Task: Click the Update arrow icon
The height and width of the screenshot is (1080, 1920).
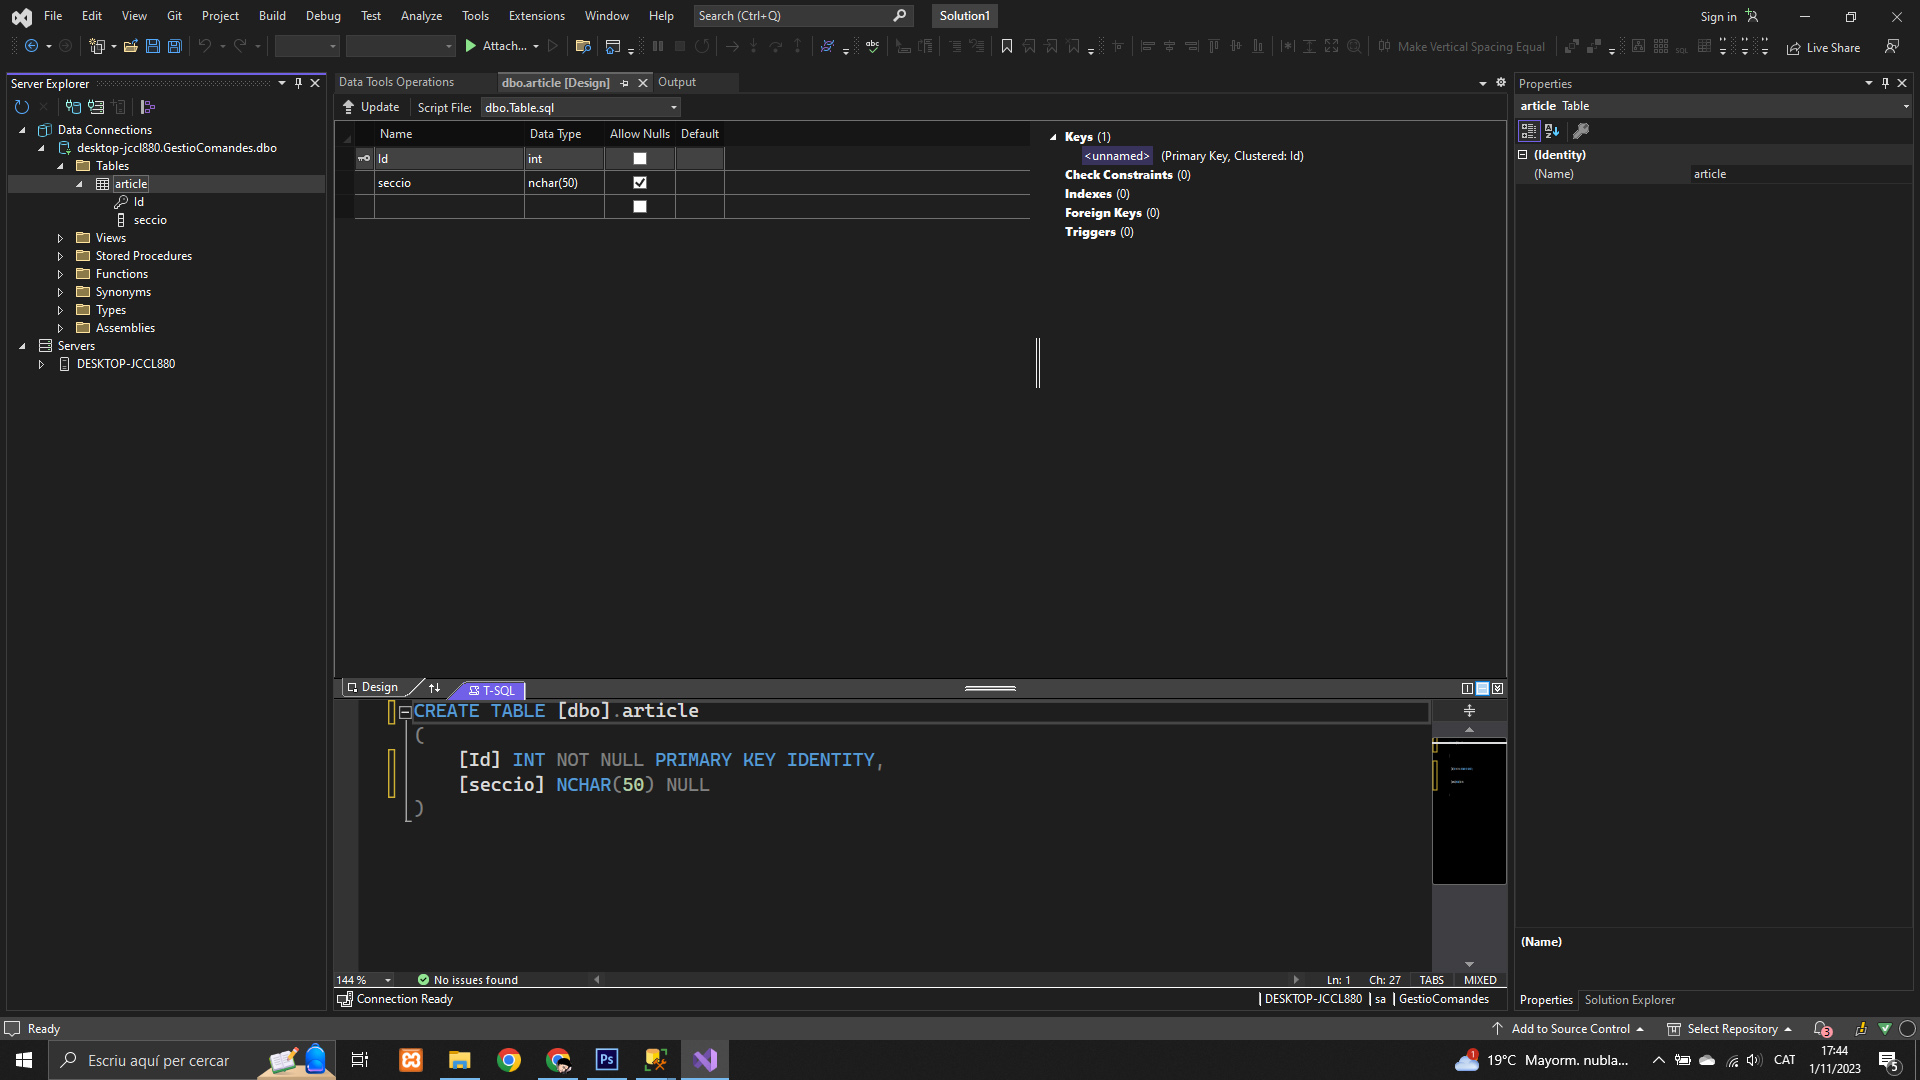Action: [348, 107]
